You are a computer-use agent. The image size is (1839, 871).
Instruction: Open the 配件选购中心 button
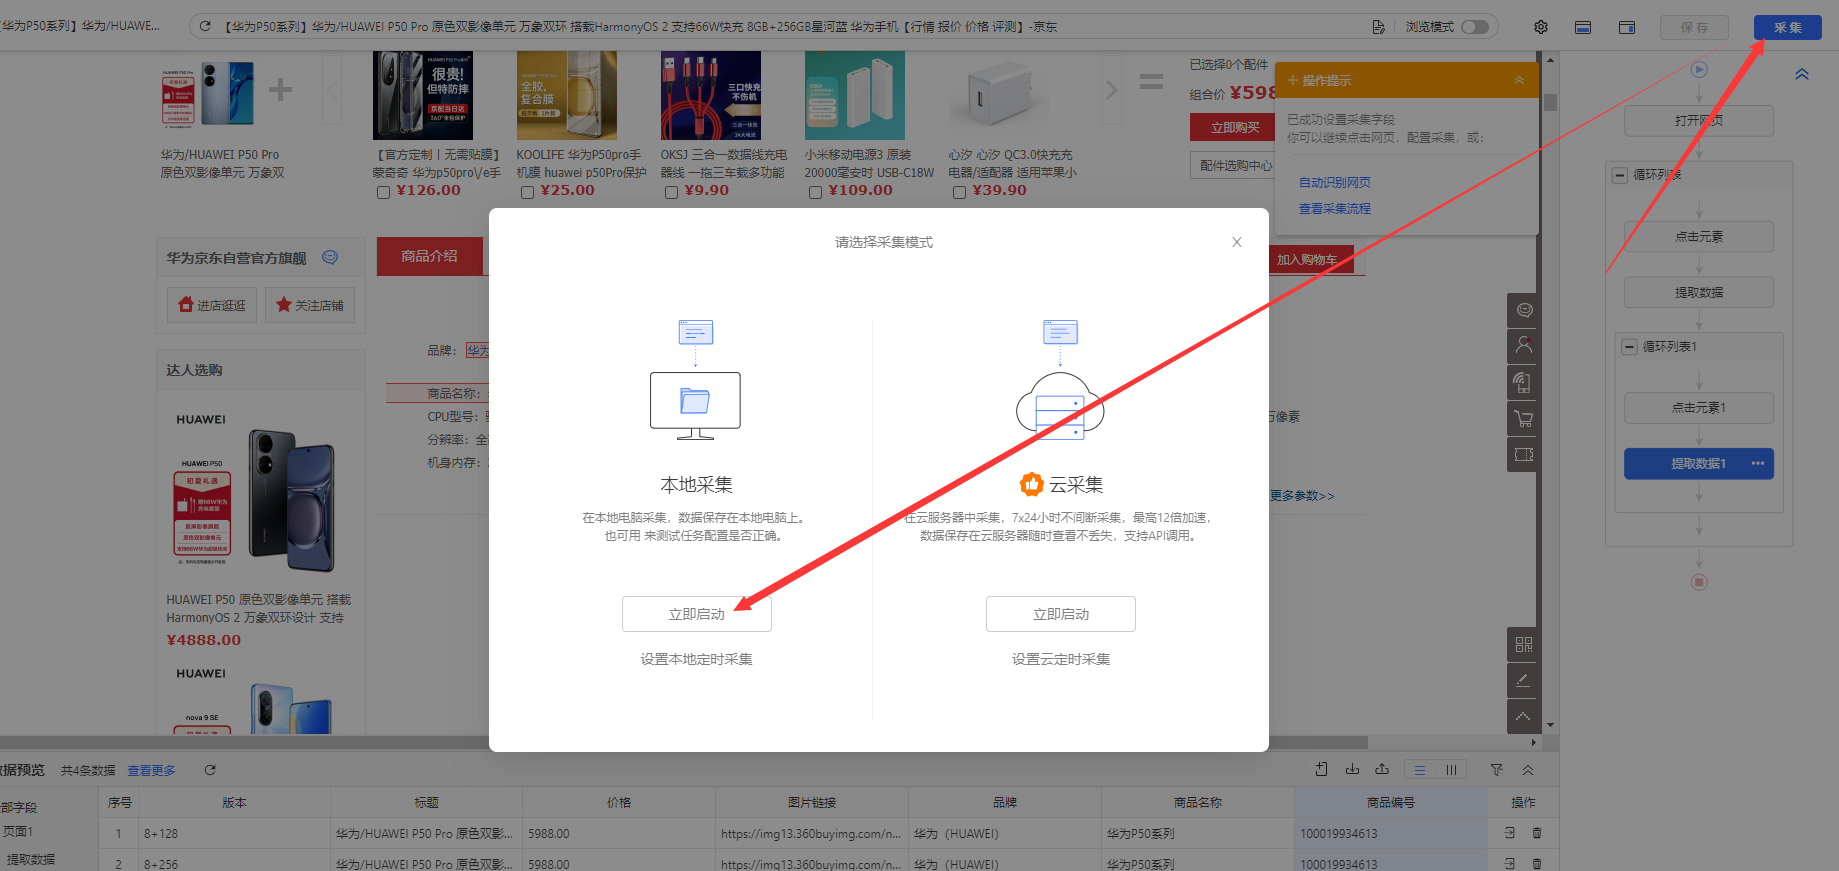pyautogui.click(x=1235, y=166)
